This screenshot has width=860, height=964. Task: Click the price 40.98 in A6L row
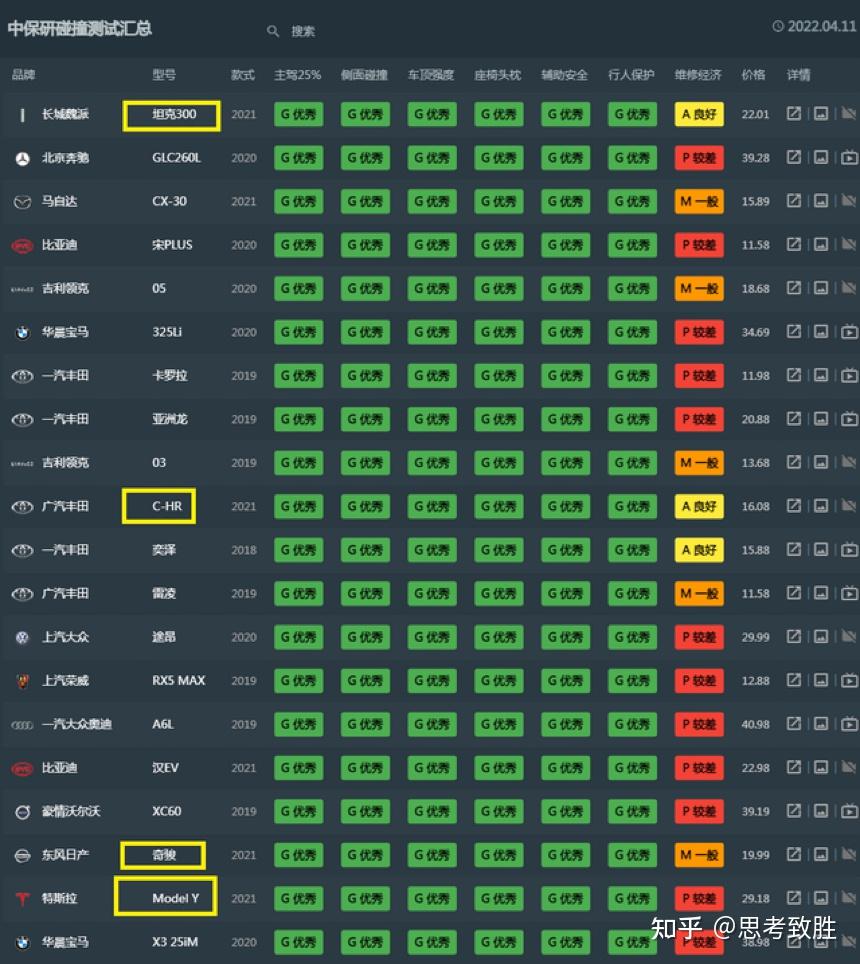tap(755, 724)
